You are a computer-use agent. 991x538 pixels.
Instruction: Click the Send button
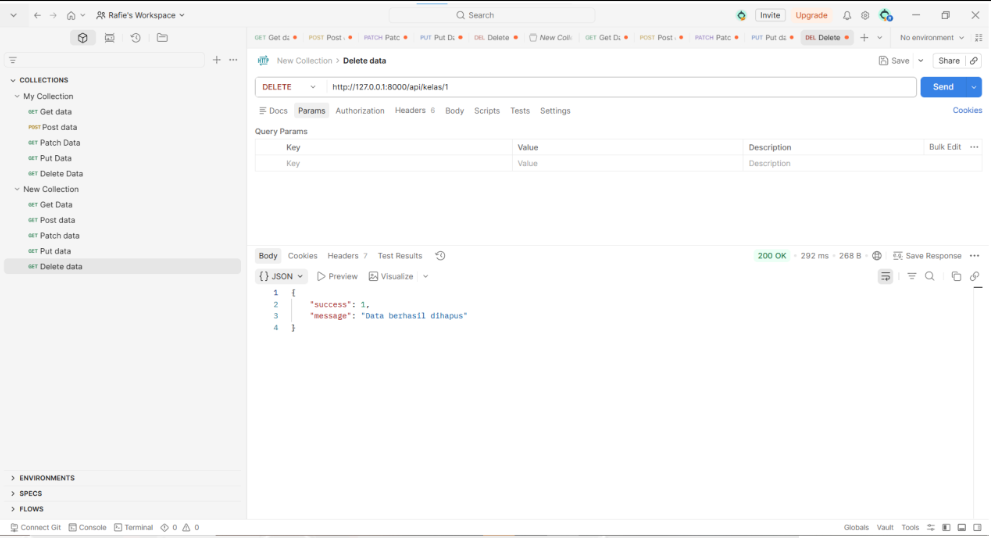pyautogui.click(x=943, y=87)
